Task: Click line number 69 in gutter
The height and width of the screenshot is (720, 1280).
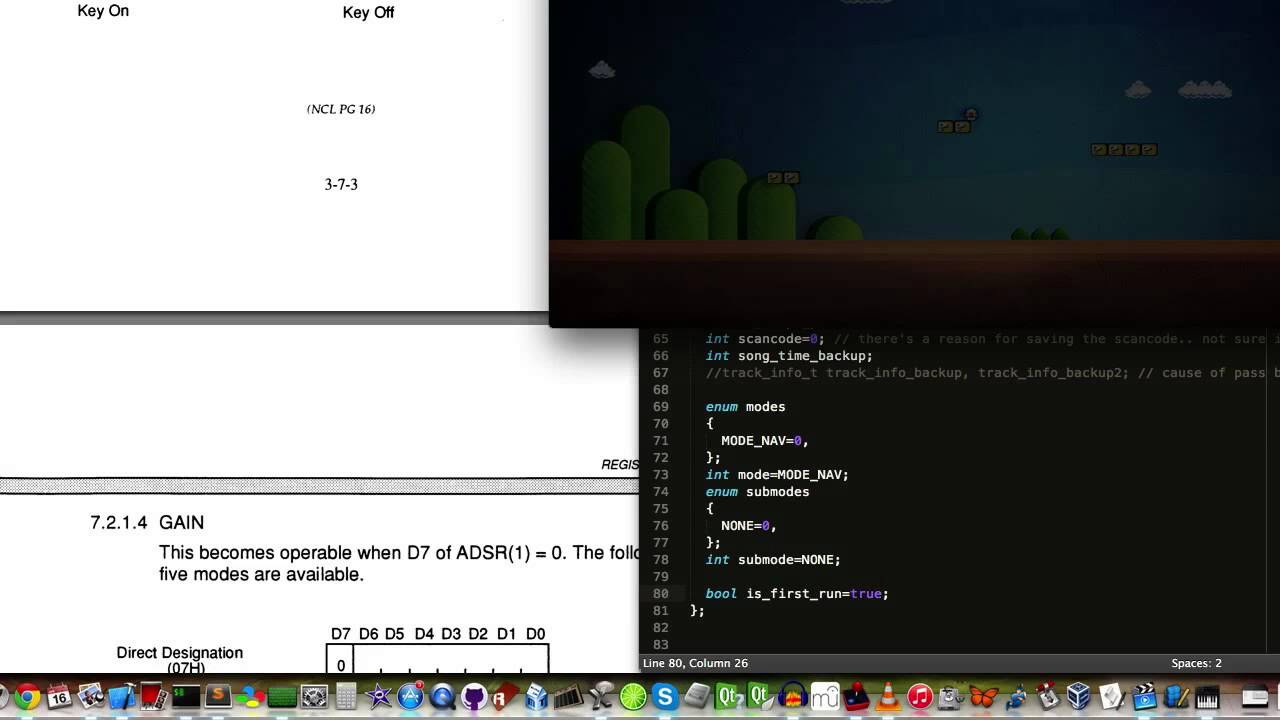Action: [661, 407]
